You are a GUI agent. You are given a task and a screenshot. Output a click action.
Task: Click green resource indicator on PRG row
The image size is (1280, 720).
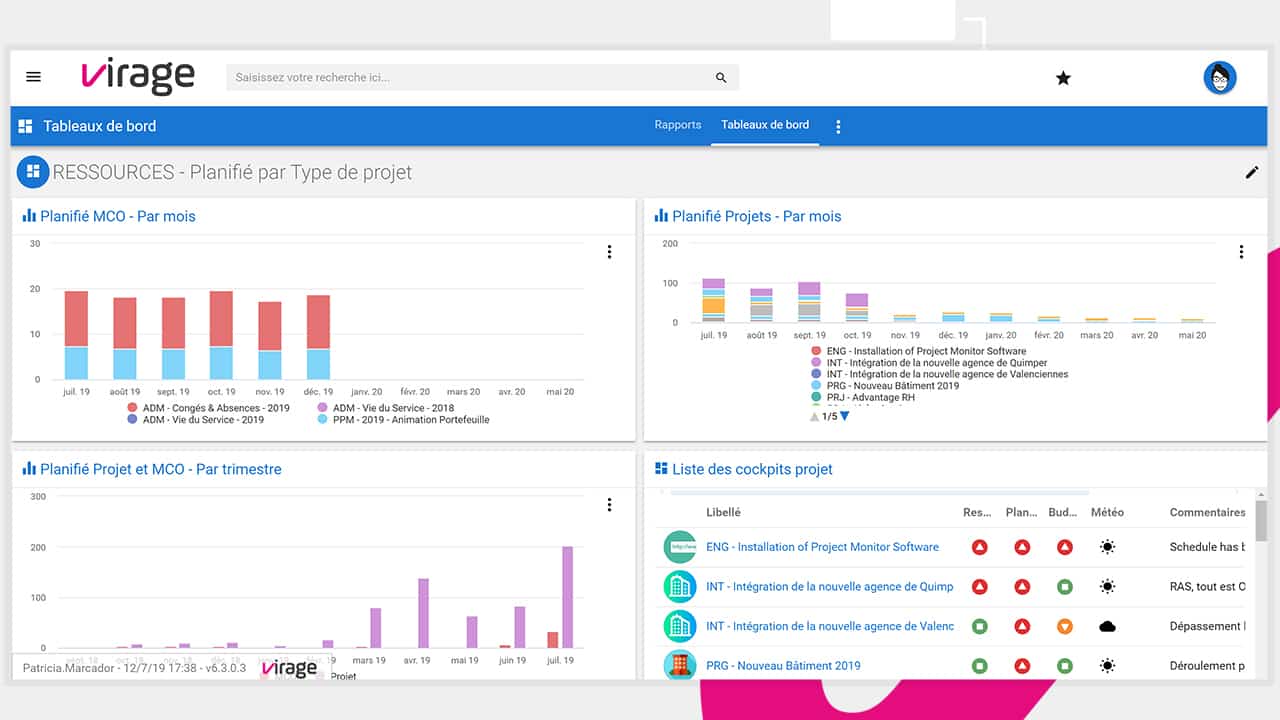coord(980,665)
